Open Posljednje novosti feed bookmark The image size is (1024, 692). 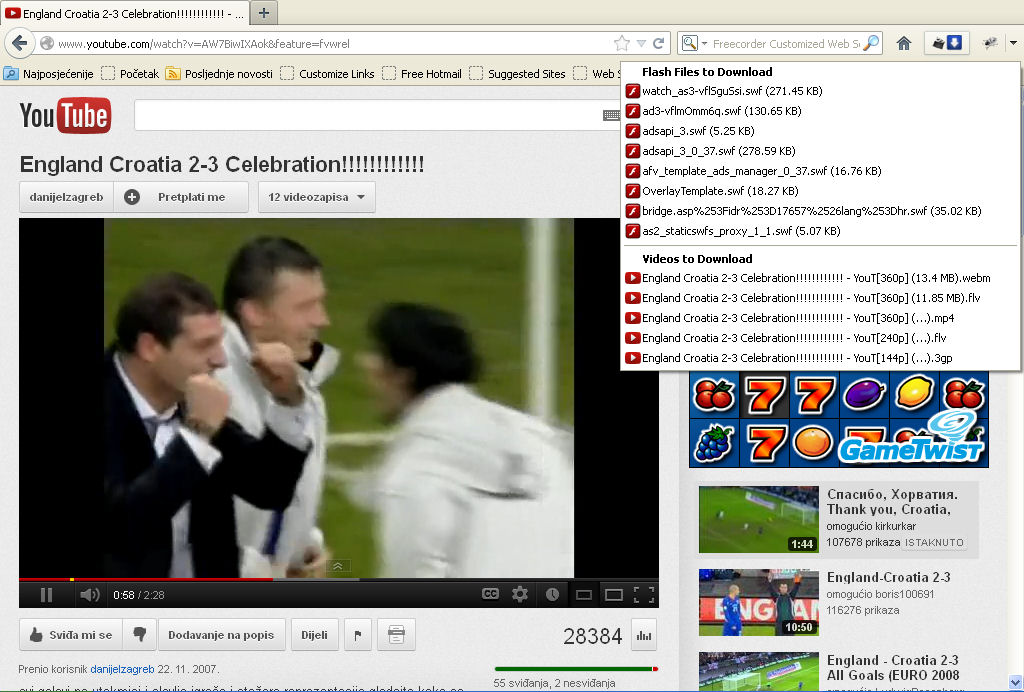pos(219,74)
